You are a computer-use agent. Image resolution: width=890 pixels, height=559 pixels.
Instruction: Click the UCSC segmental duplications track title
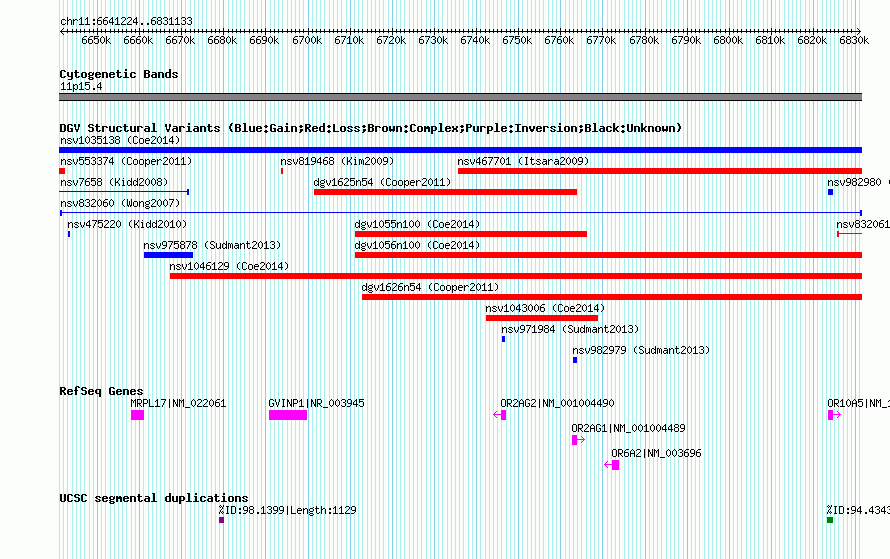(154, 498)
